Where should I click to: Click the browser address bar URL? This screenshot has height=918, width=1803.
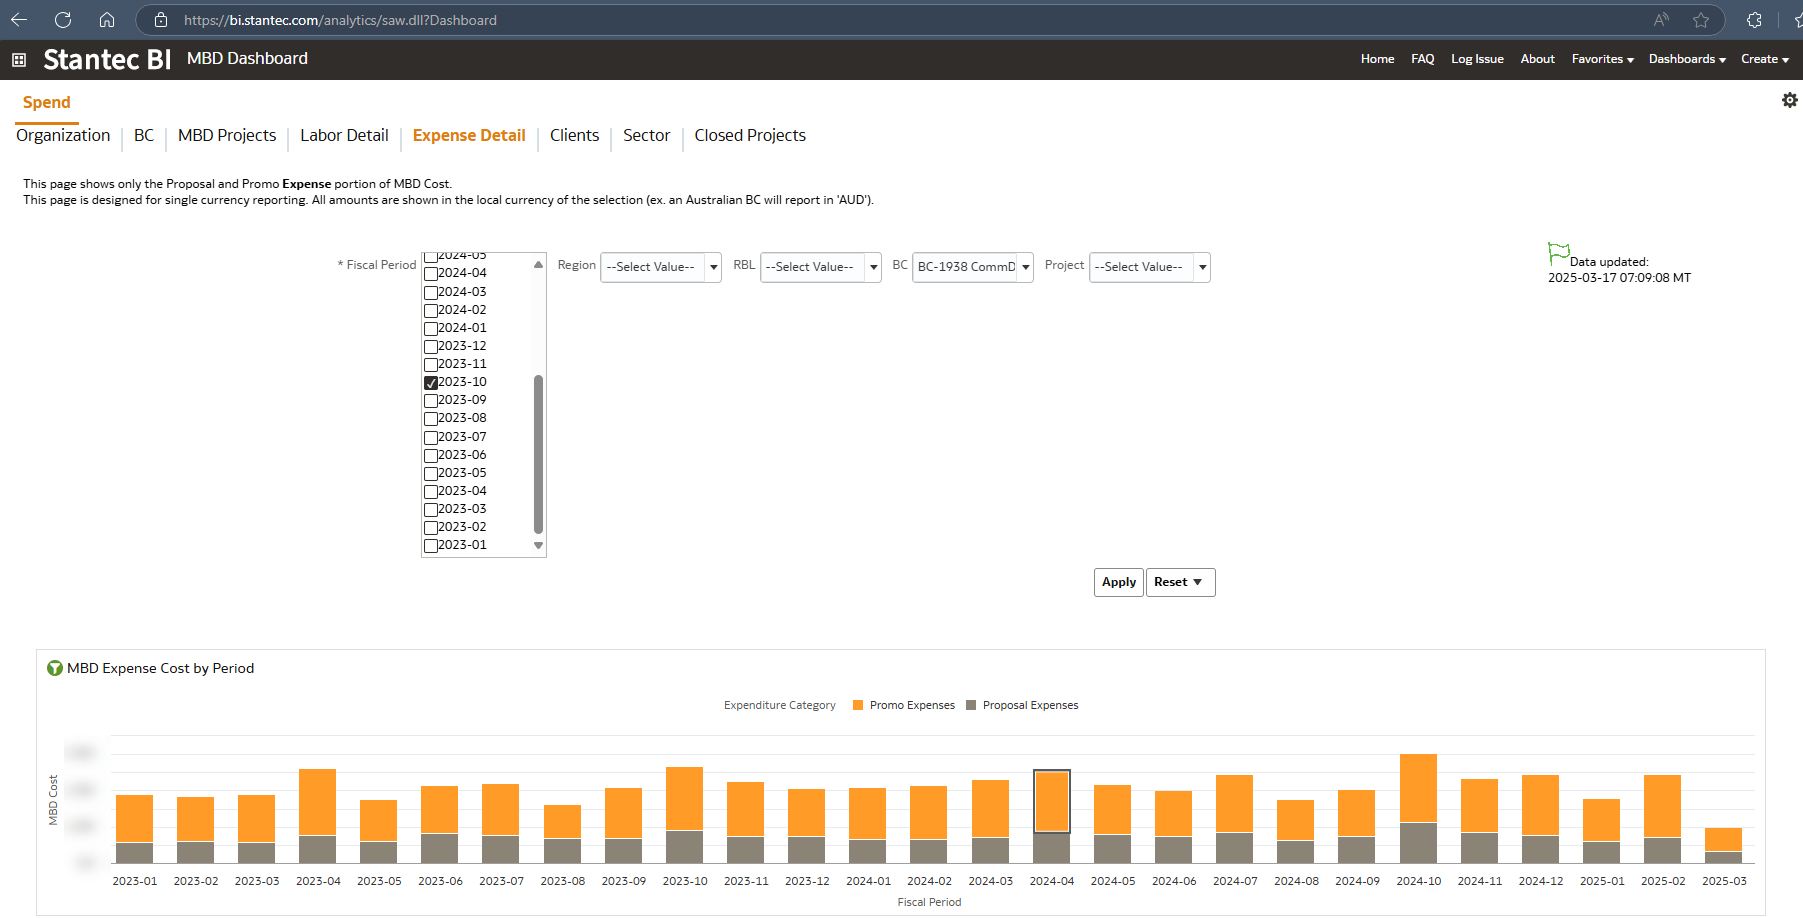tap(340, 20)
